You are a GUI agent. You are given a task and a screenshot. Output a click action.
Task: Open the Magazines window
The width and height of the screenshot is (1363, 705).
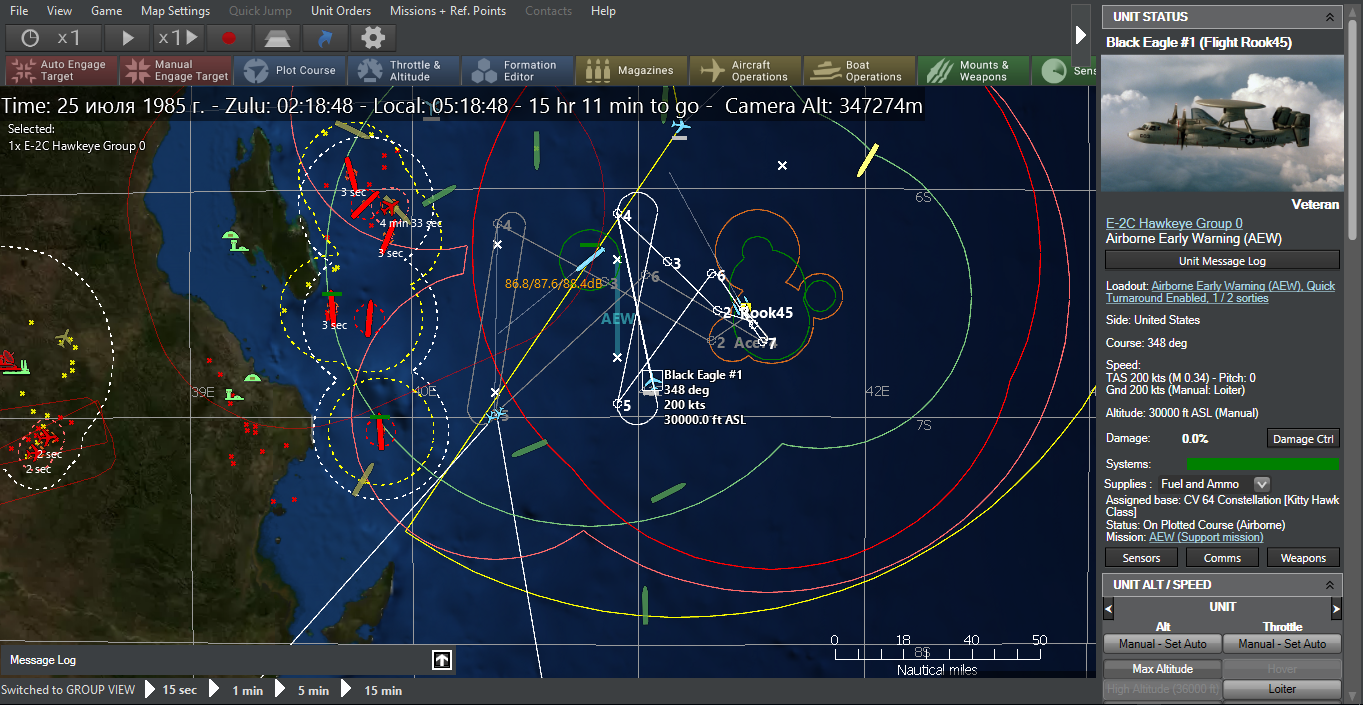click(x=632, y=71)
